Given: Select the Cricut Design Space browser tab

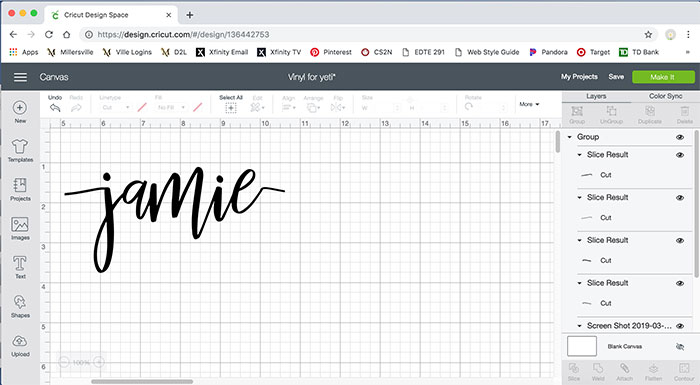Looking at the screenshot, I should point(111,15).
